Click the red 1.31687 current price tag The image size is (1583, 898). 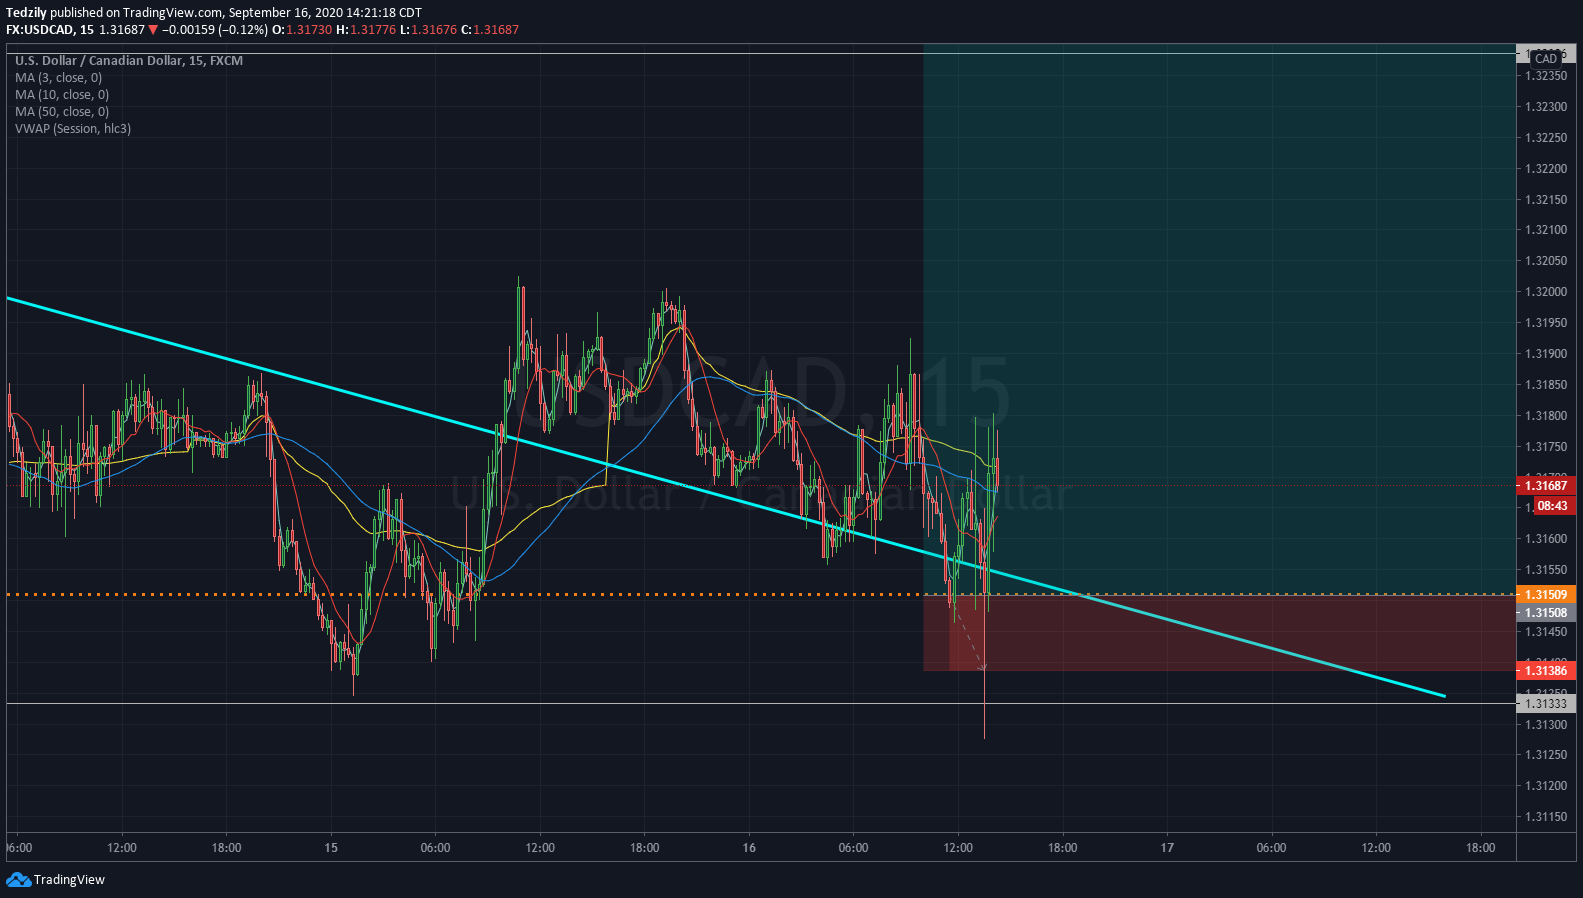coord(1546,486)
